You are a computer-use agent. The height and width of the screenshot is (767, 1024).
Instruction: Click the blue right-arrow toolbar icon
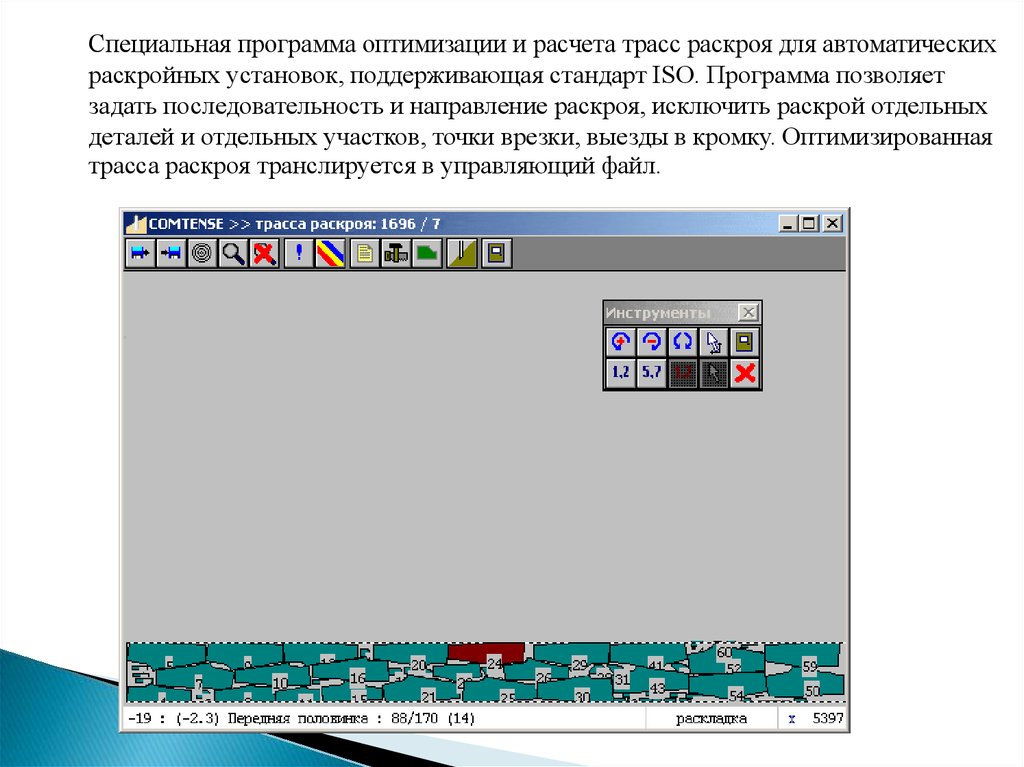tap(139, 254)
